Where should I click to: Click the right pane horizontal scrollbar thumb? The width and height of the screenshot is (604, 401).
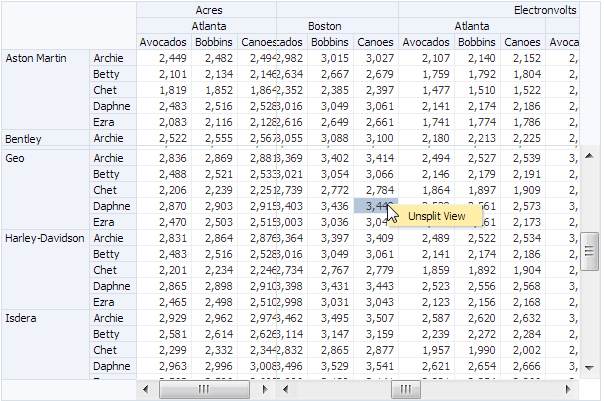406,389
